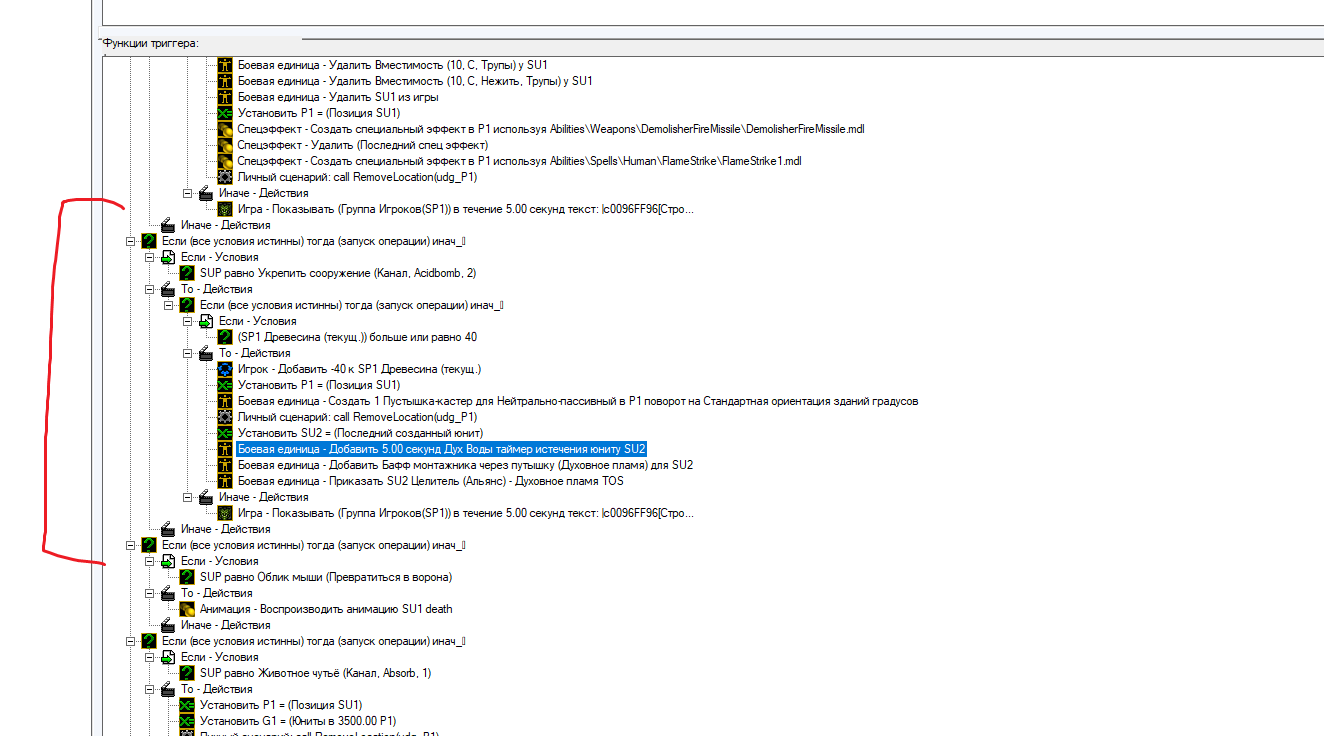1324x736 pixels.
Task: Click effect icon of DemolisherFireMissile.mdl action
Action: click(x=225, y=129)
